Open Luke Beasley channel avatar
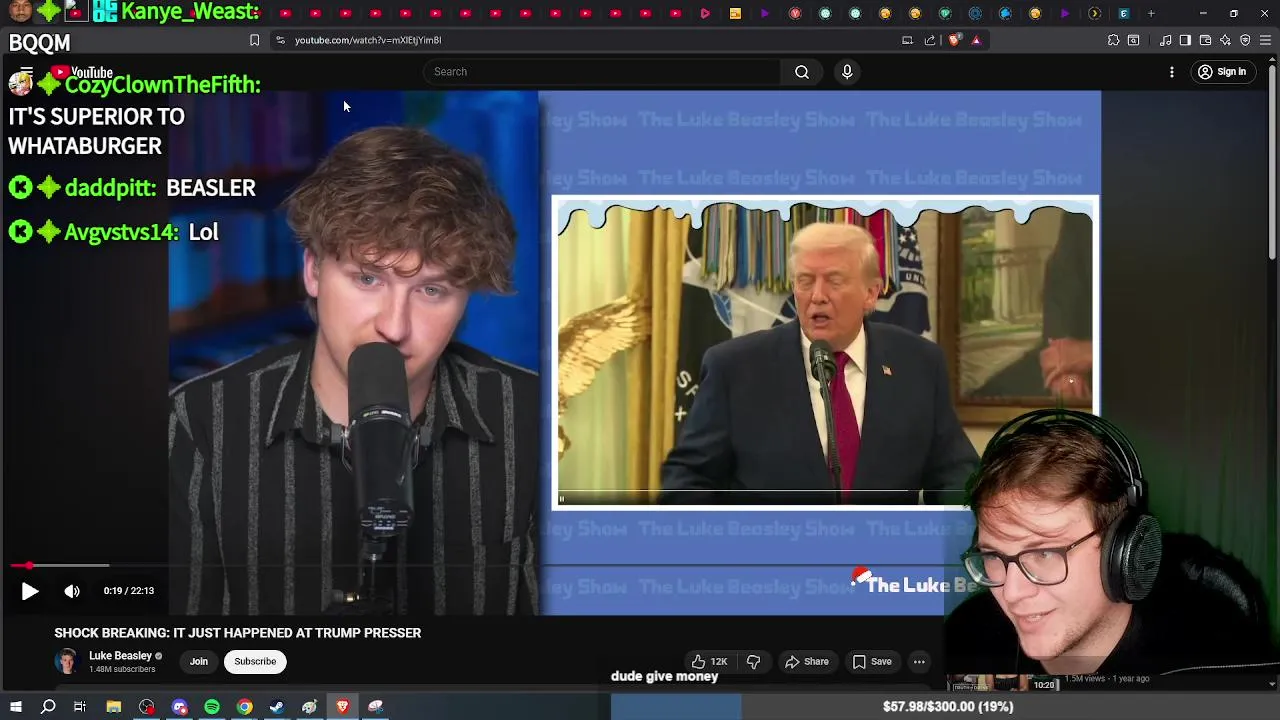 point(66,661)
